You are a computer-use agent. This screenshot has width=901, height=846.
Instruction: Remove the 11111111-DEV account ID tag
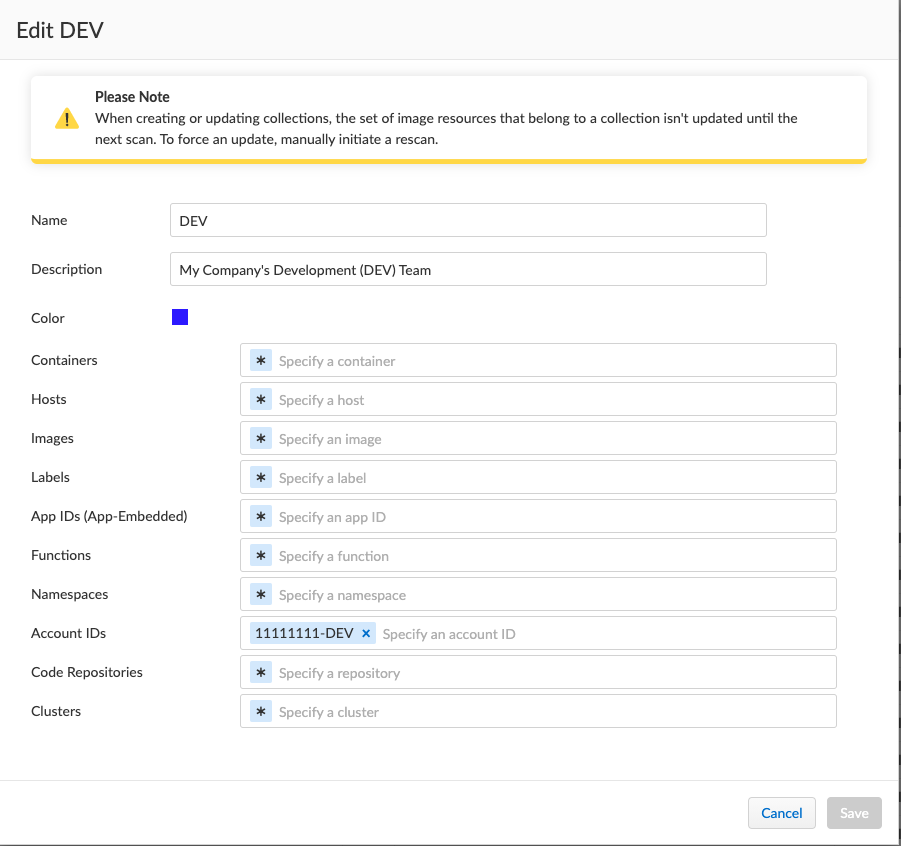pyautogui.click(x=366, y=634)
